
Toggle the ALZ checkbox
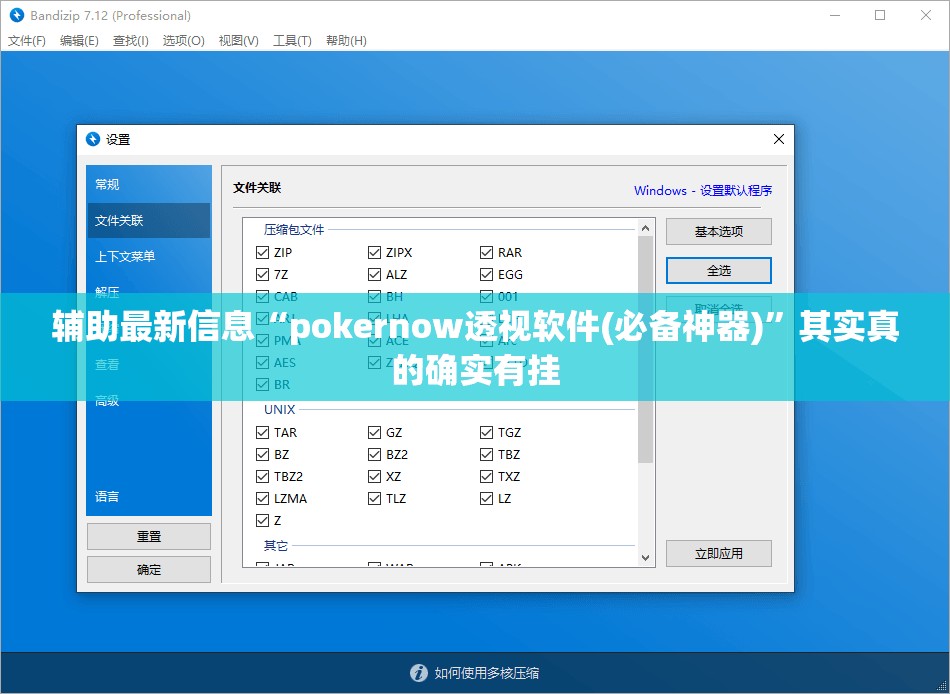point(374,275)
